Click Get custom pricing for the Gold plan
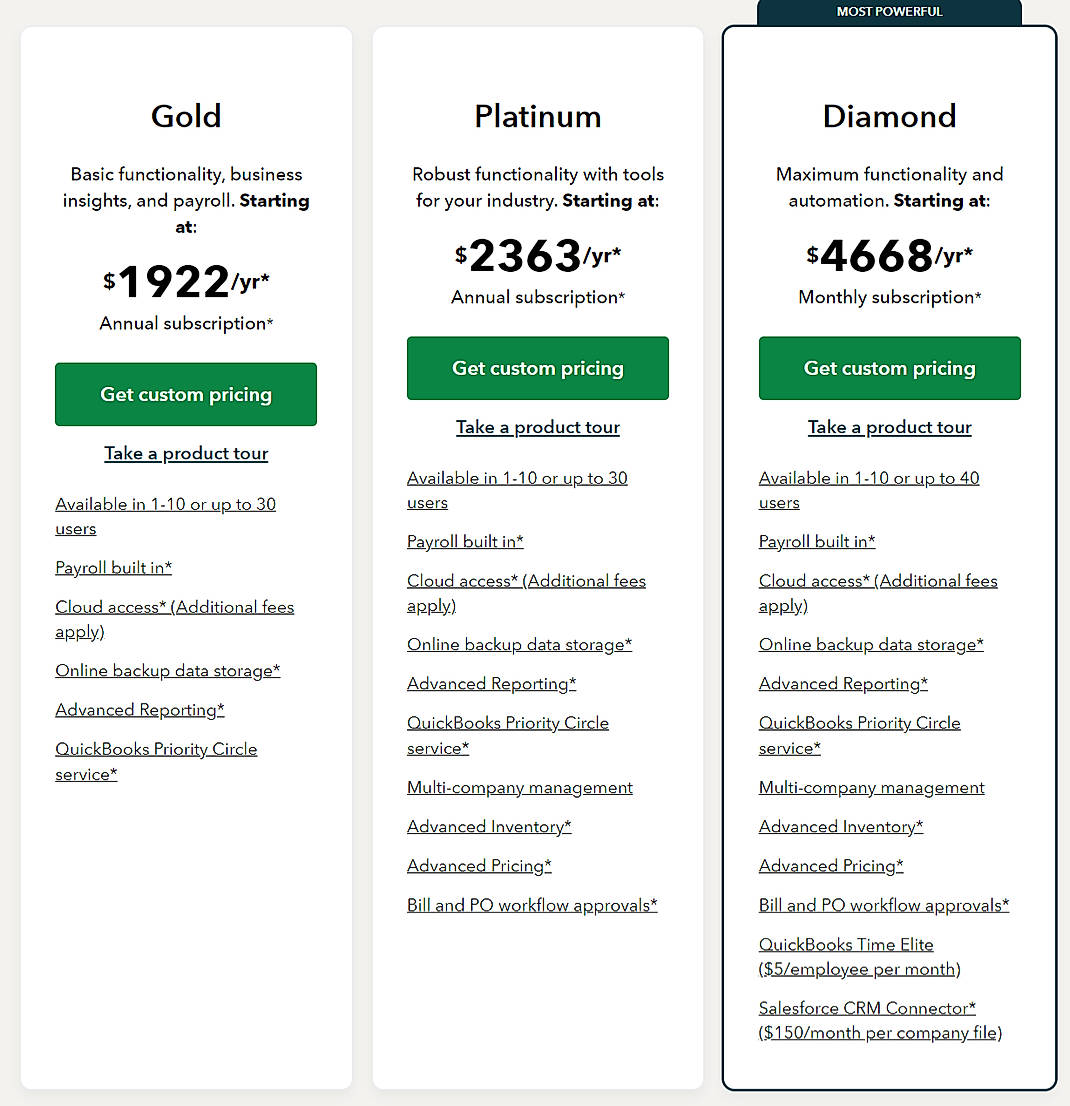This screenshot has width=1070, height=1106. [x=185, y=394]
